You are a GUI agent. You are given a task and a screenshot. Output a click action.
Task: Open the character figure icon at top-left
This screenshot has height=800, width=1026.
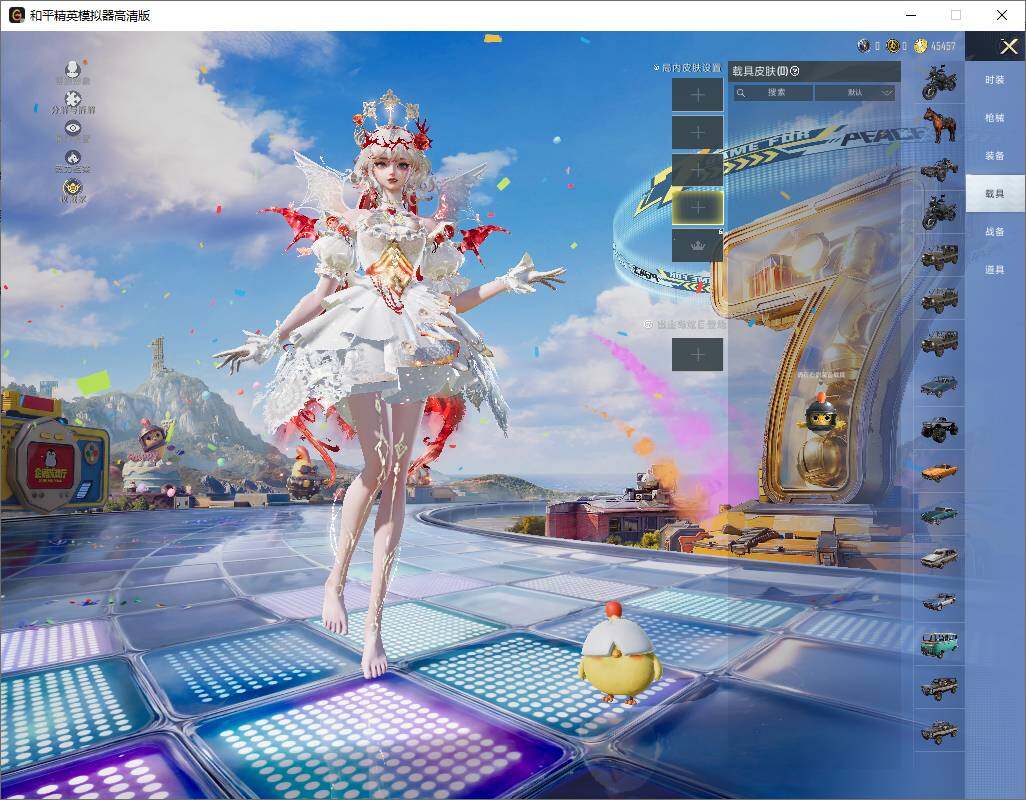pyautogui.click(x=72, y=69)
